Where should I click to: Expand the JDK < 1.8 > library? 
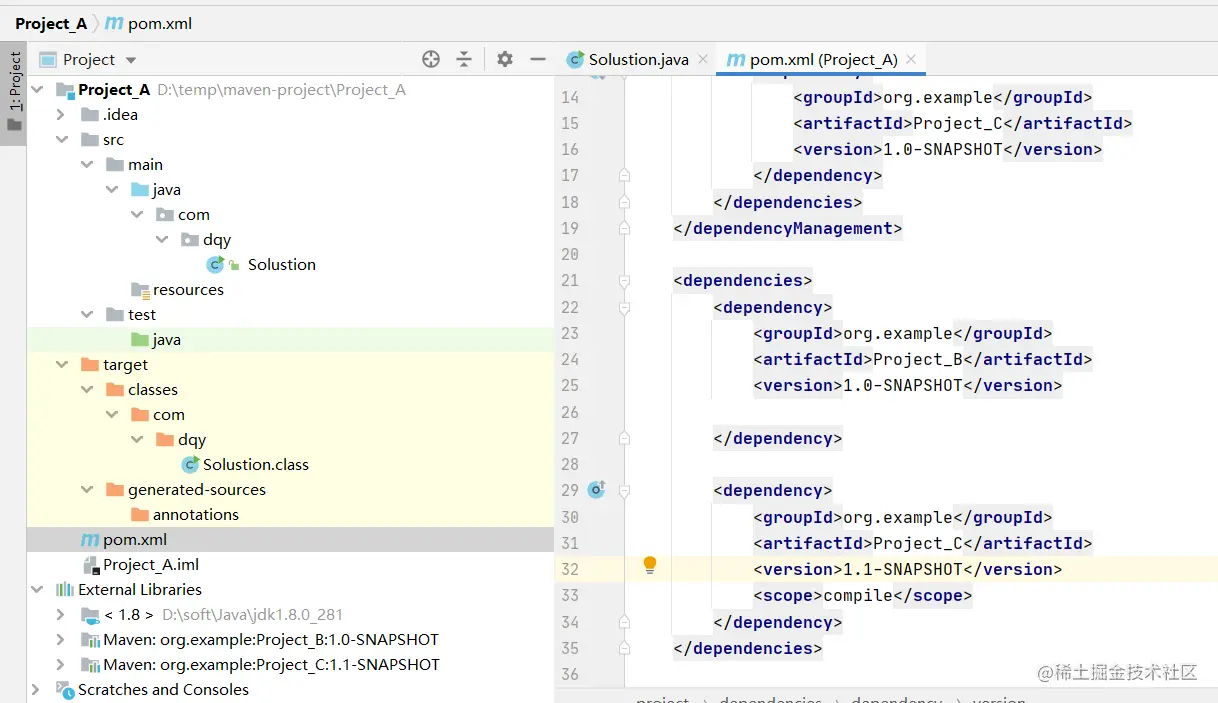click(x=61, y=614)
